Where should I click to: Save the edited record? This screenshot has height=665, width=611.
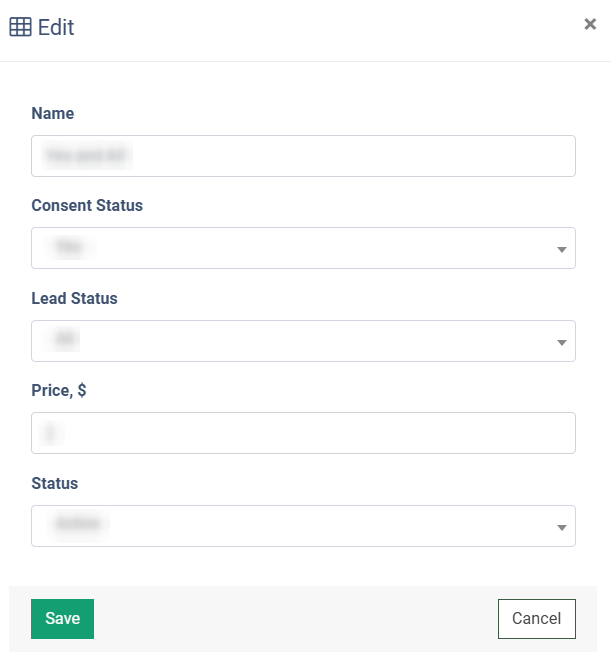tap(62, 619)
